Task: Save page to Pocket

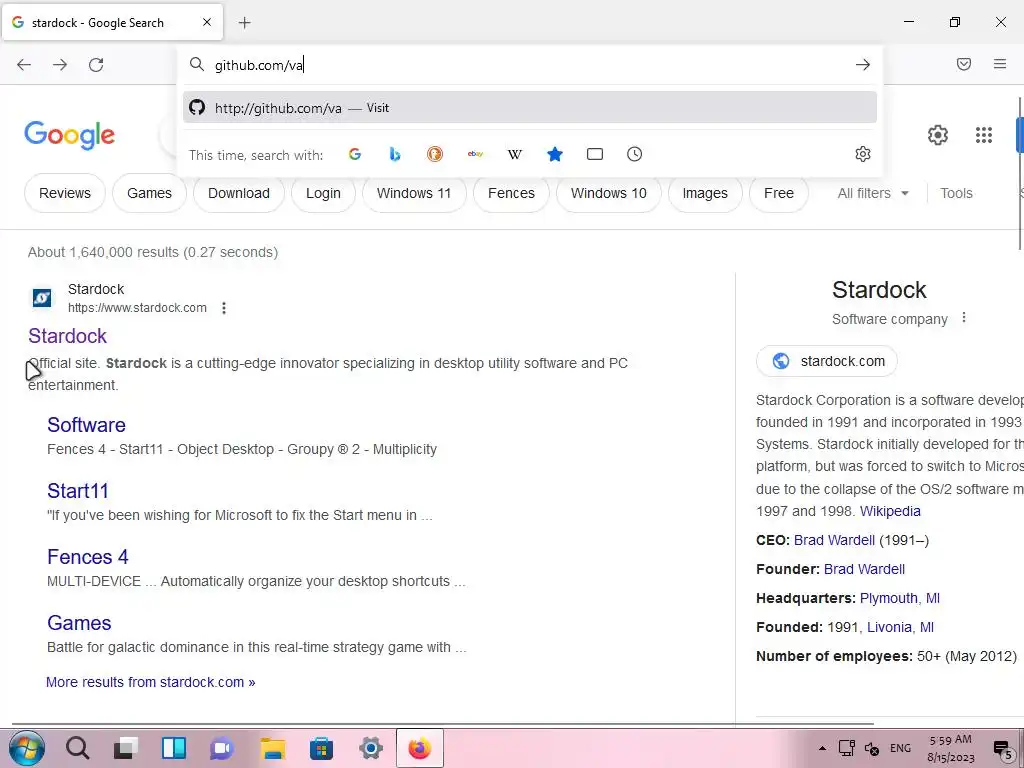Action: point(963,64)
